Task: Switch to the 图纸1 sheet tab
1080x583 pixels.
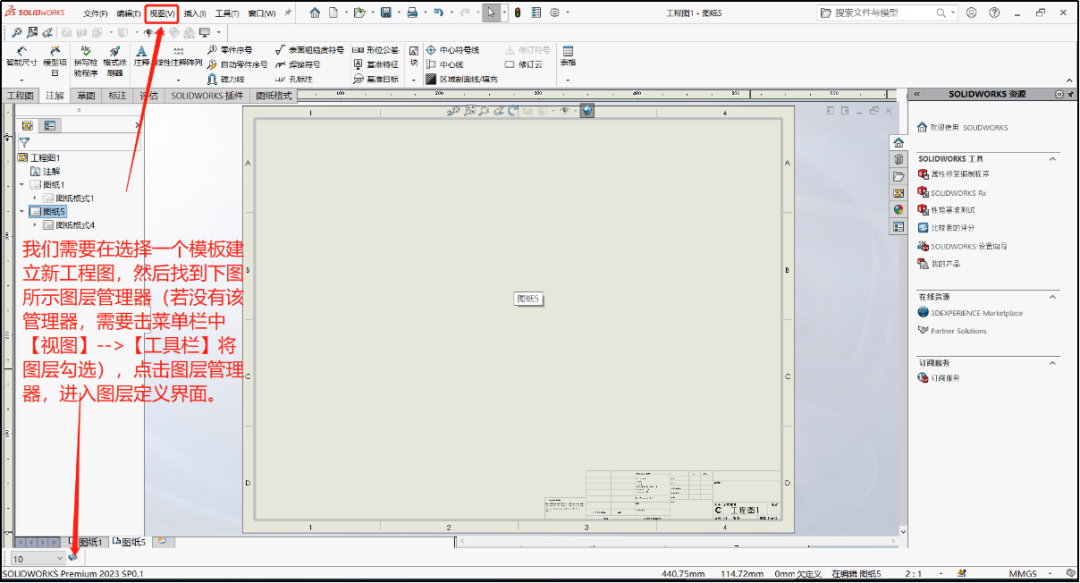Action: pos(91,542)
